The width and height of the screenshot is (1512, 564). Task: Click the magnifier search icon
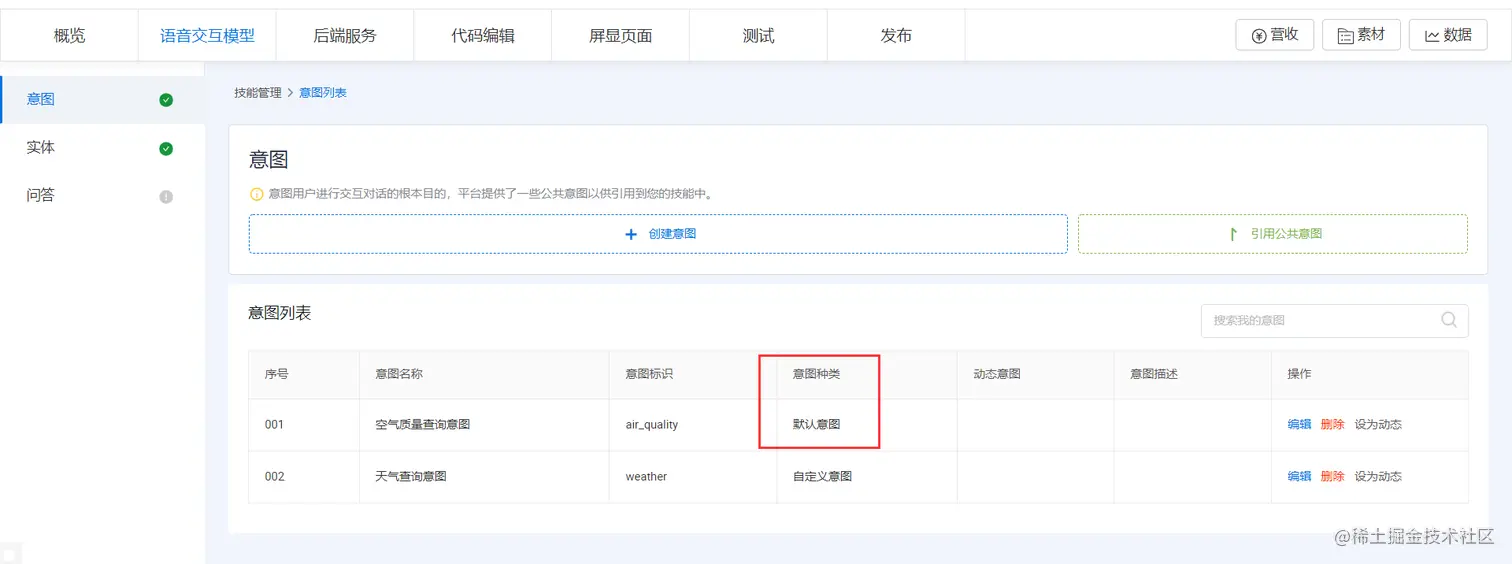[1449, 320]
